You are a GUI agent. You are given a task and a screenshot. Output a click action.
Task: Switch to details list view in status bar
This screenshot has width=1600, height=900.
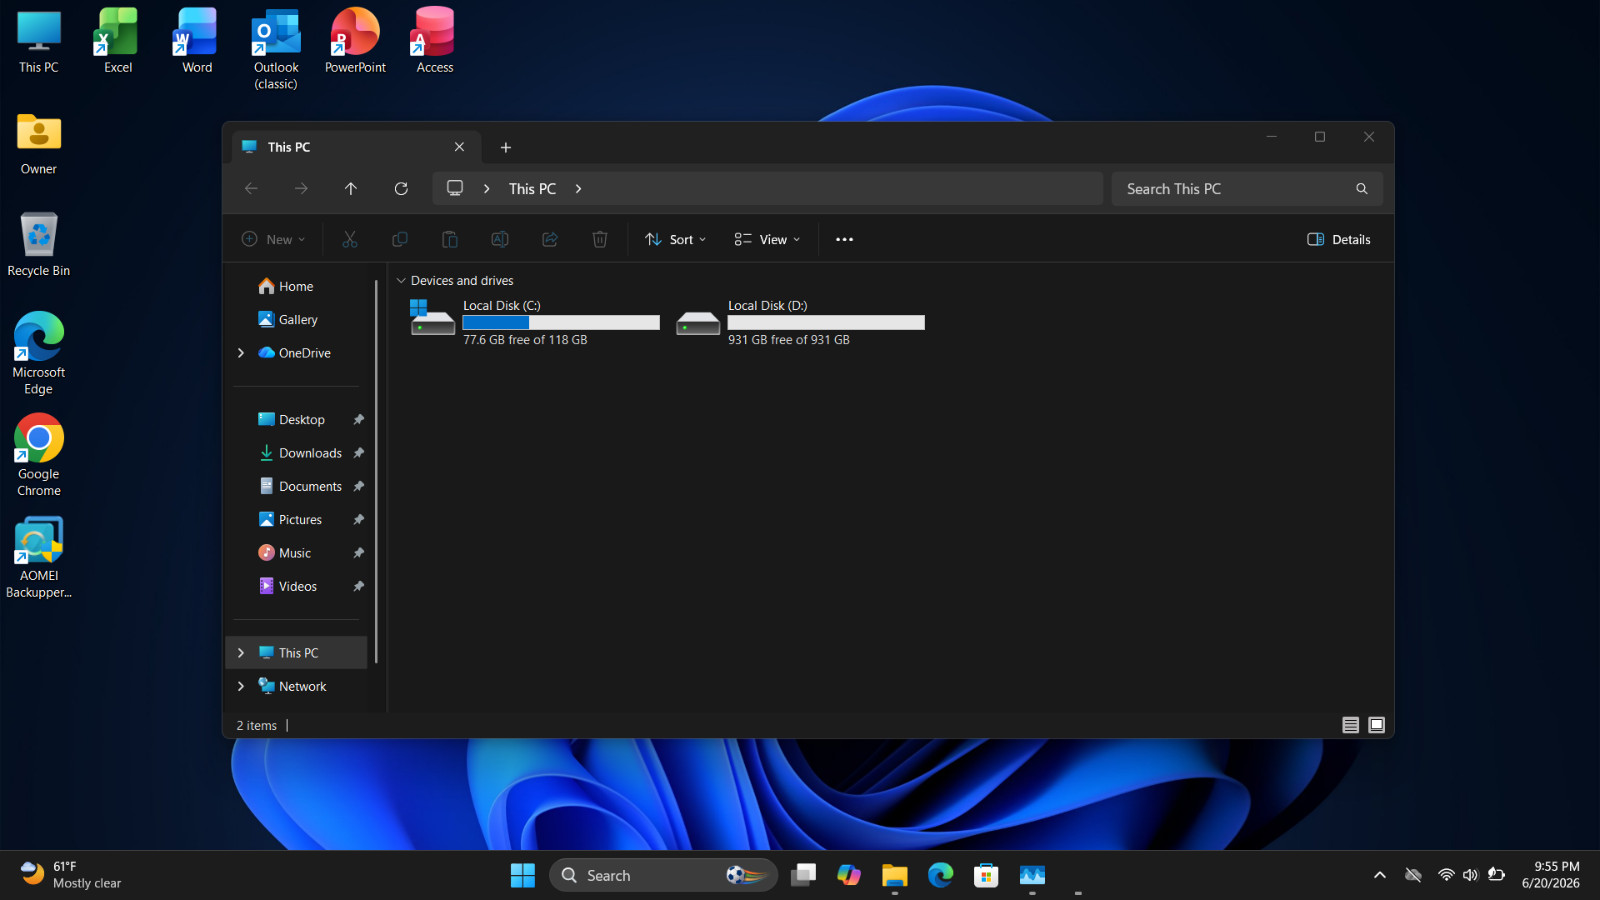(x=1350, y=725)
